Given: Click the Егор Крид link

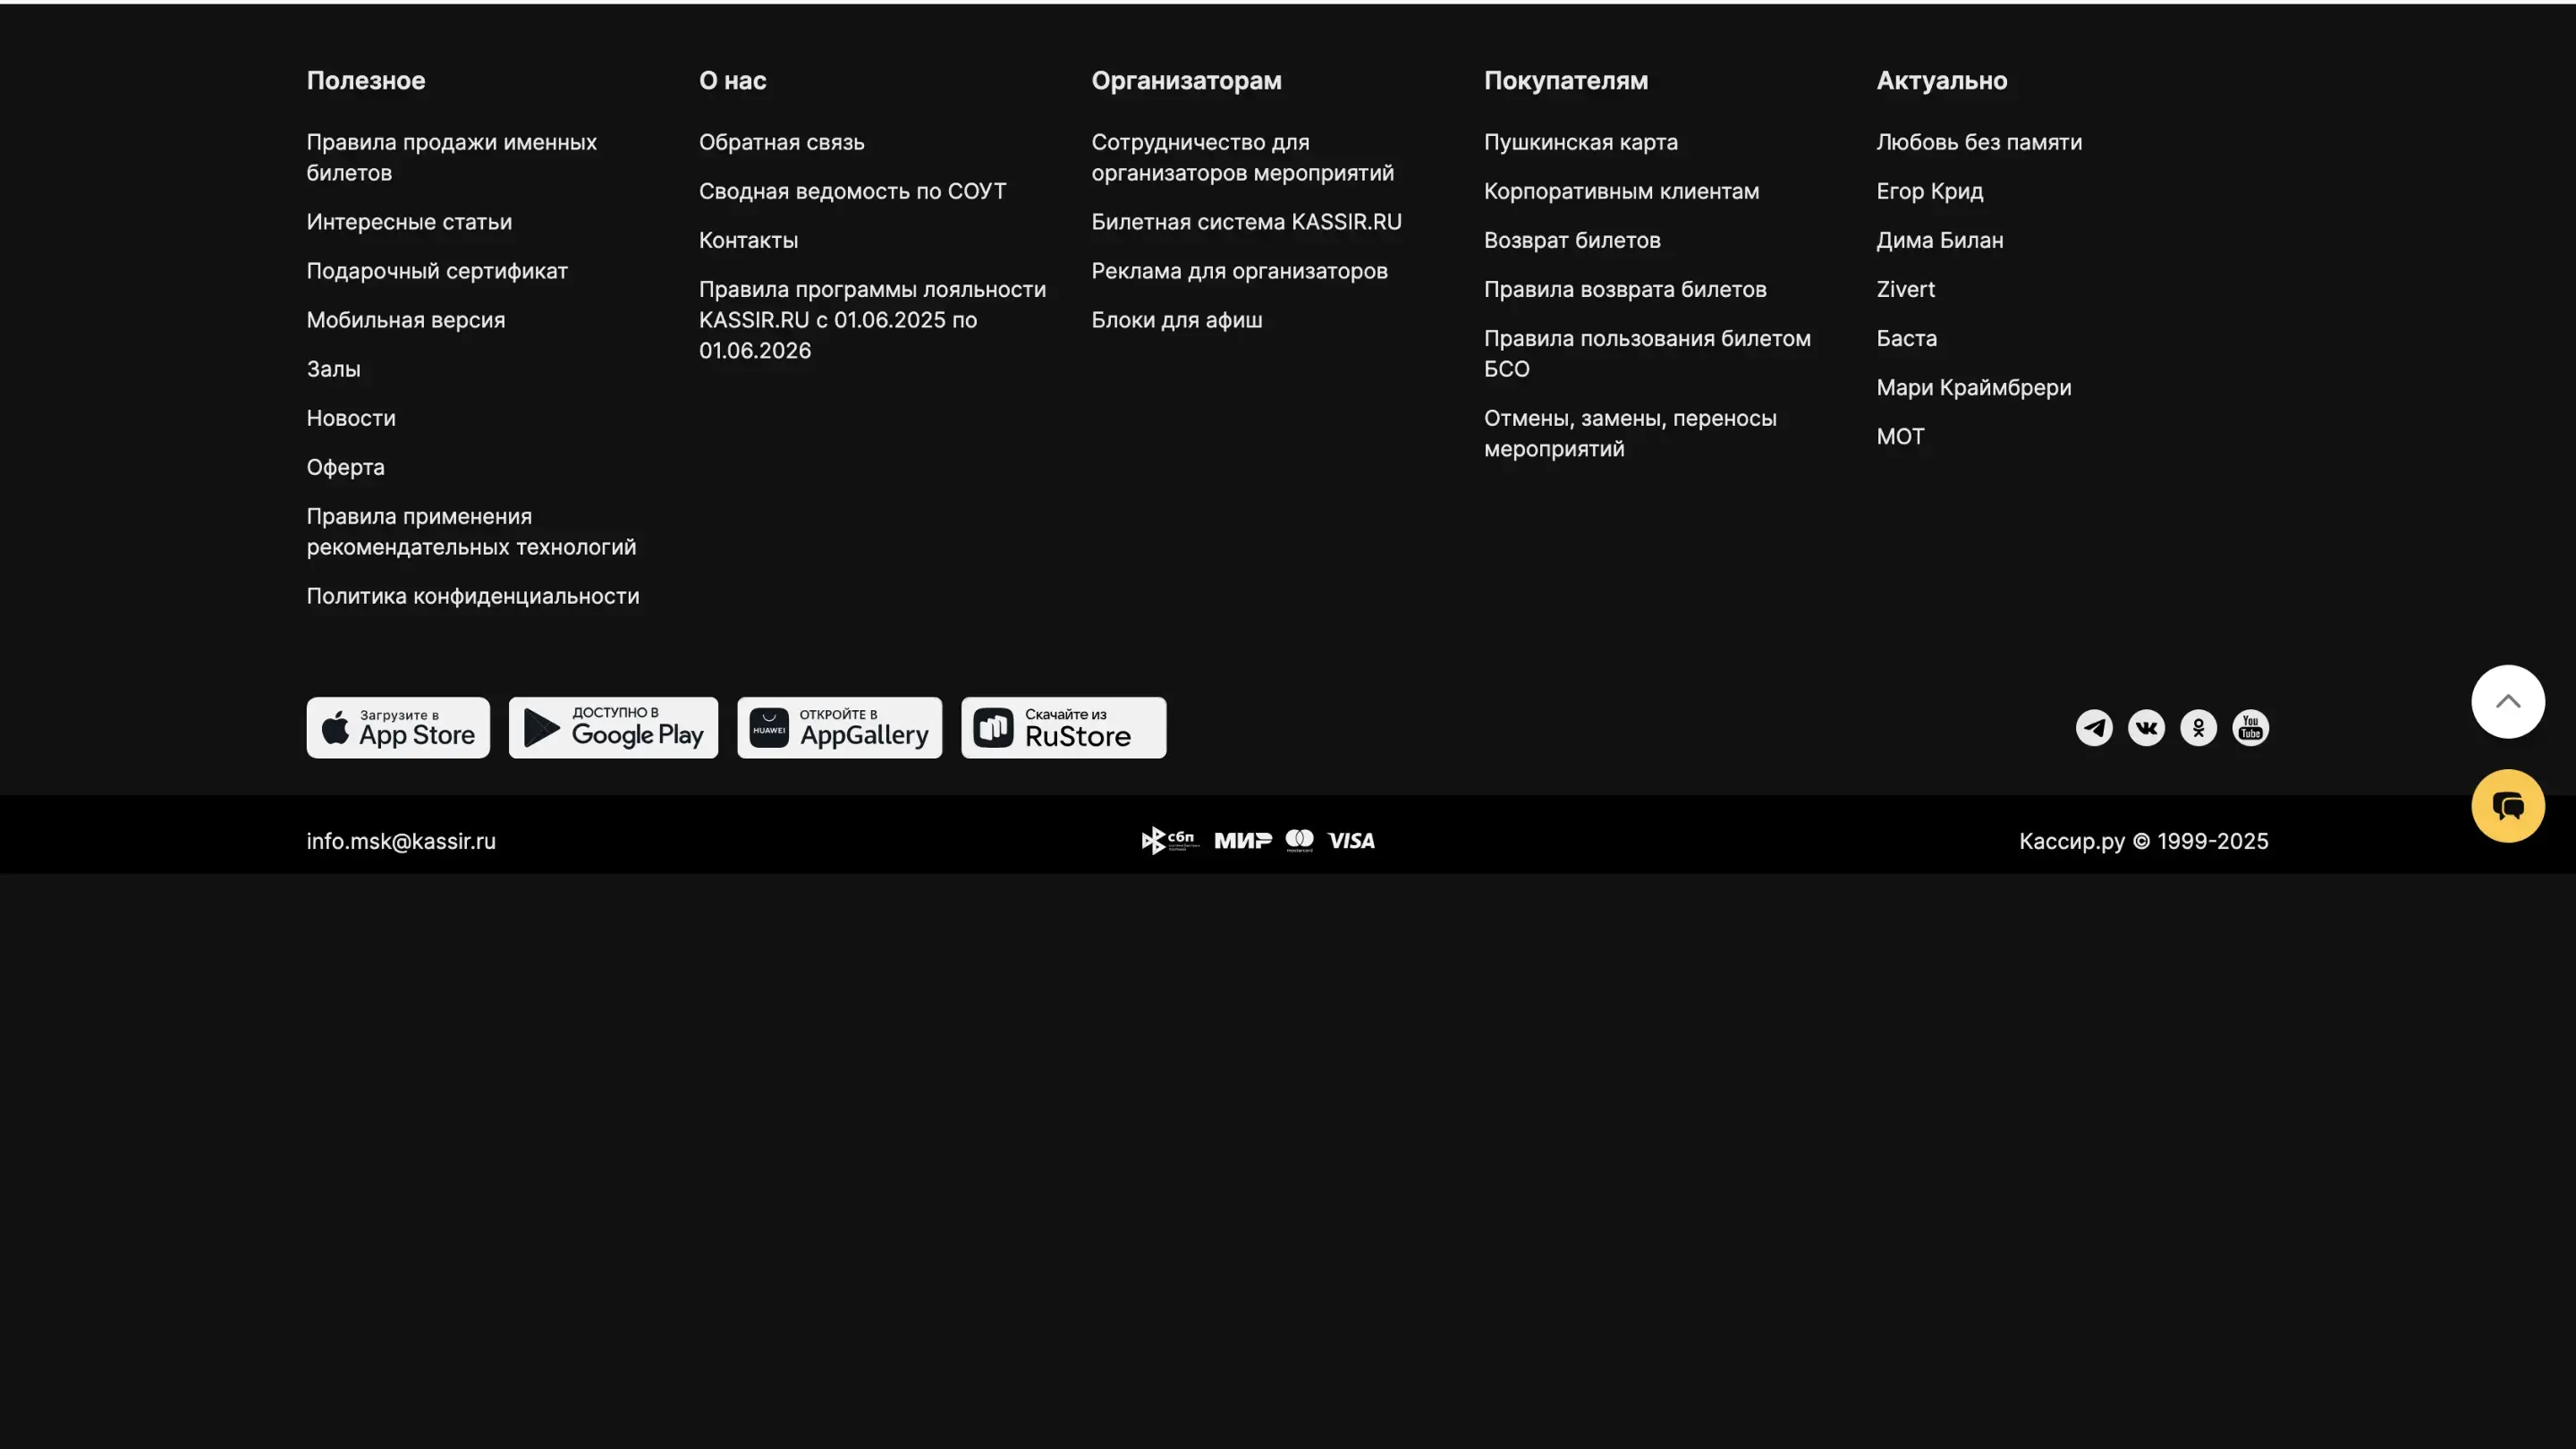Looking at the screenshot, I should pos(1929,191).
